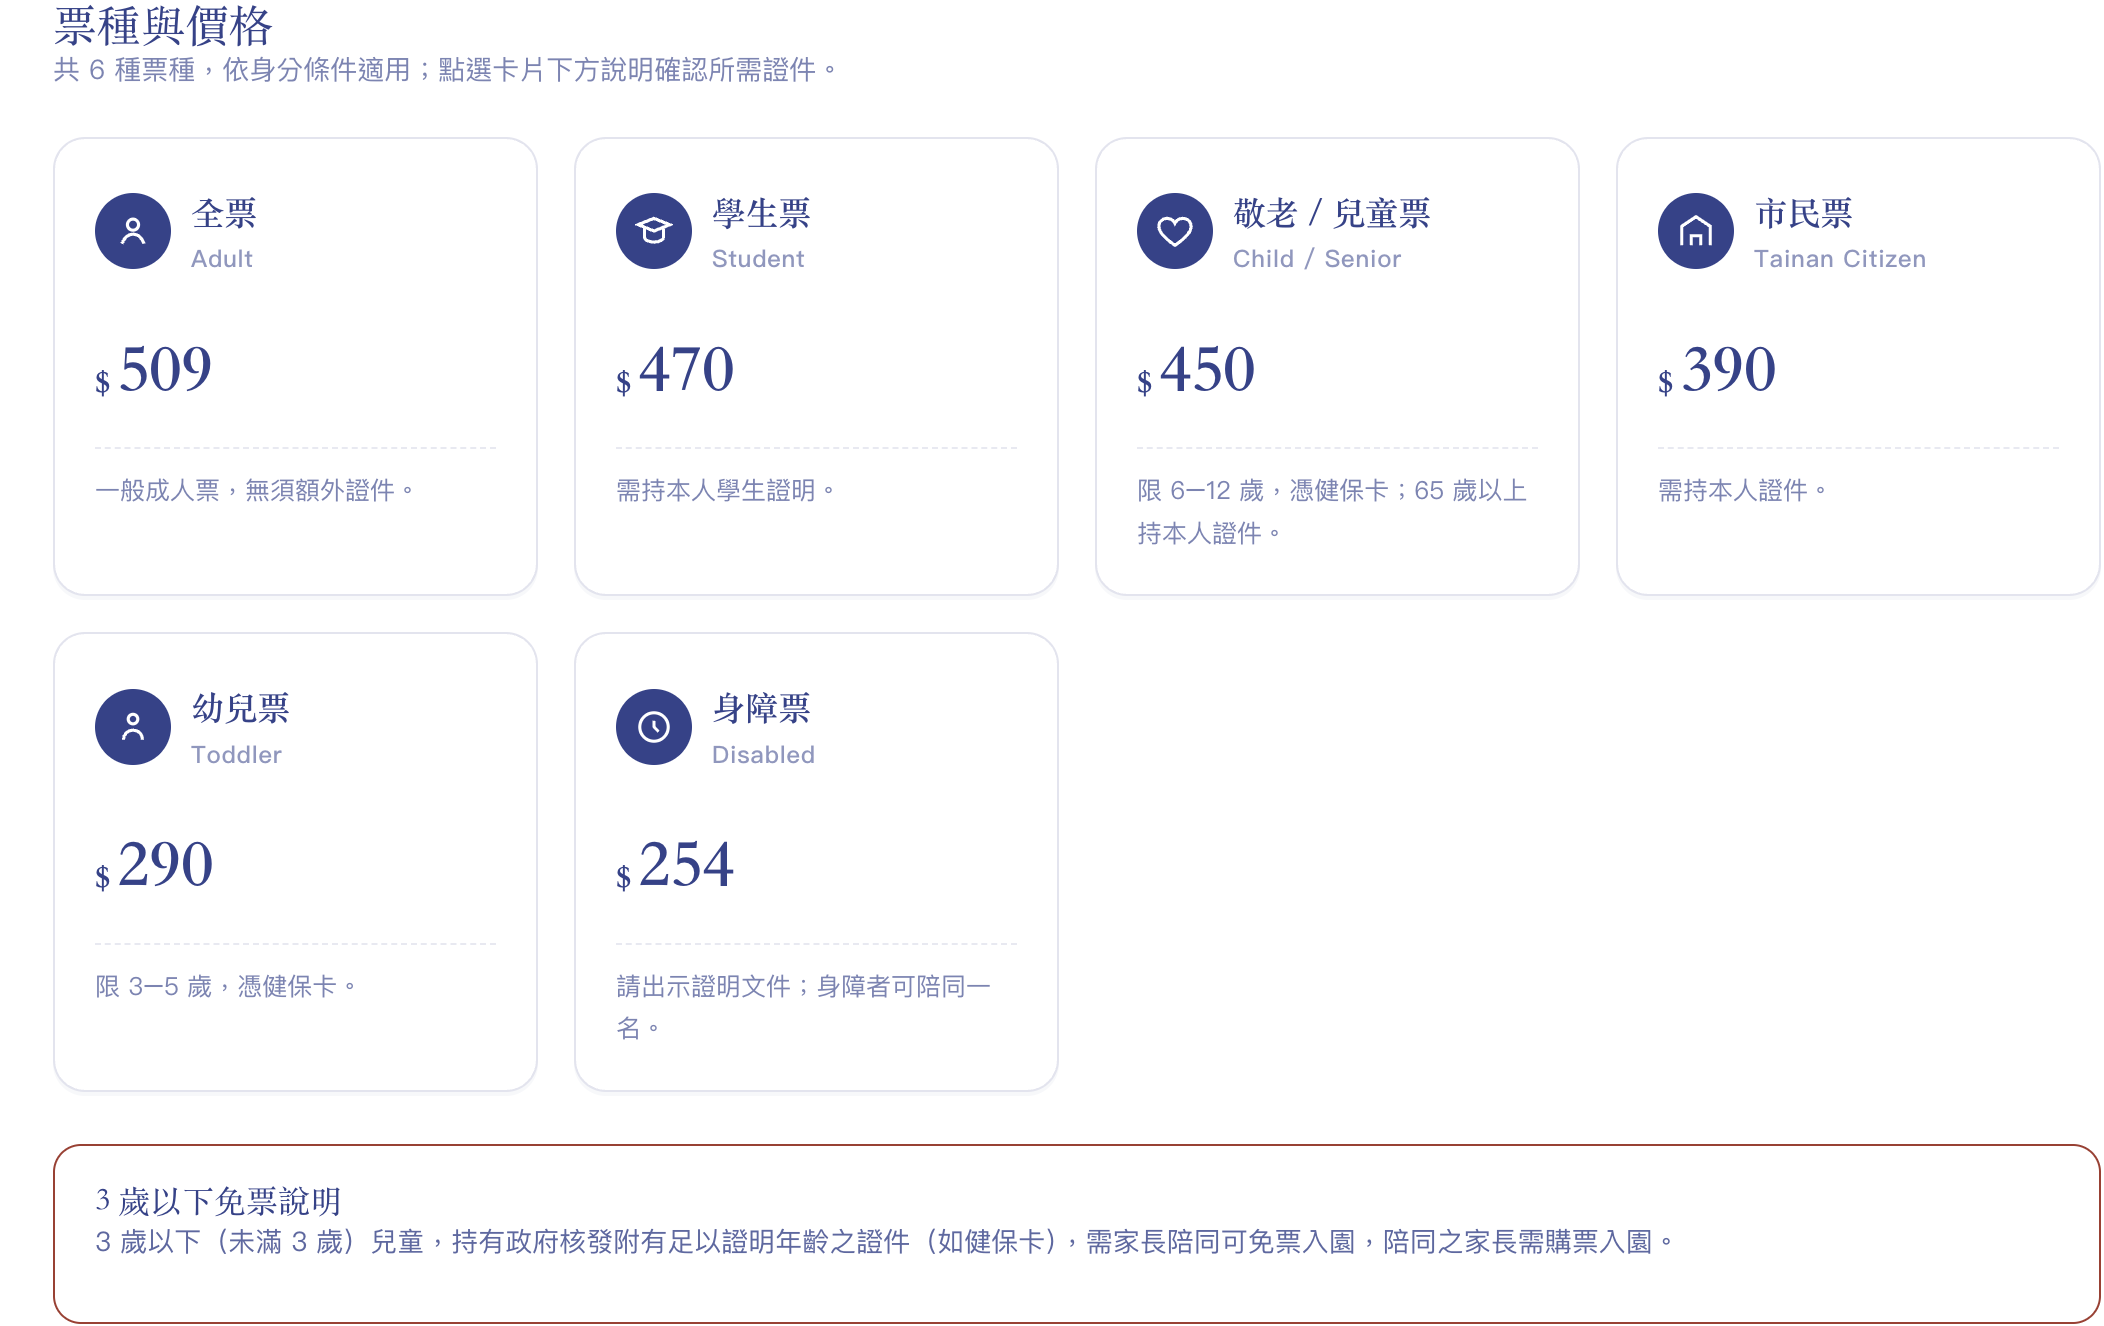Click the '3 歲以下免票說明' notice heading
Viewport: 2104px width, 1326px height.
click(x=218, y=1200)
